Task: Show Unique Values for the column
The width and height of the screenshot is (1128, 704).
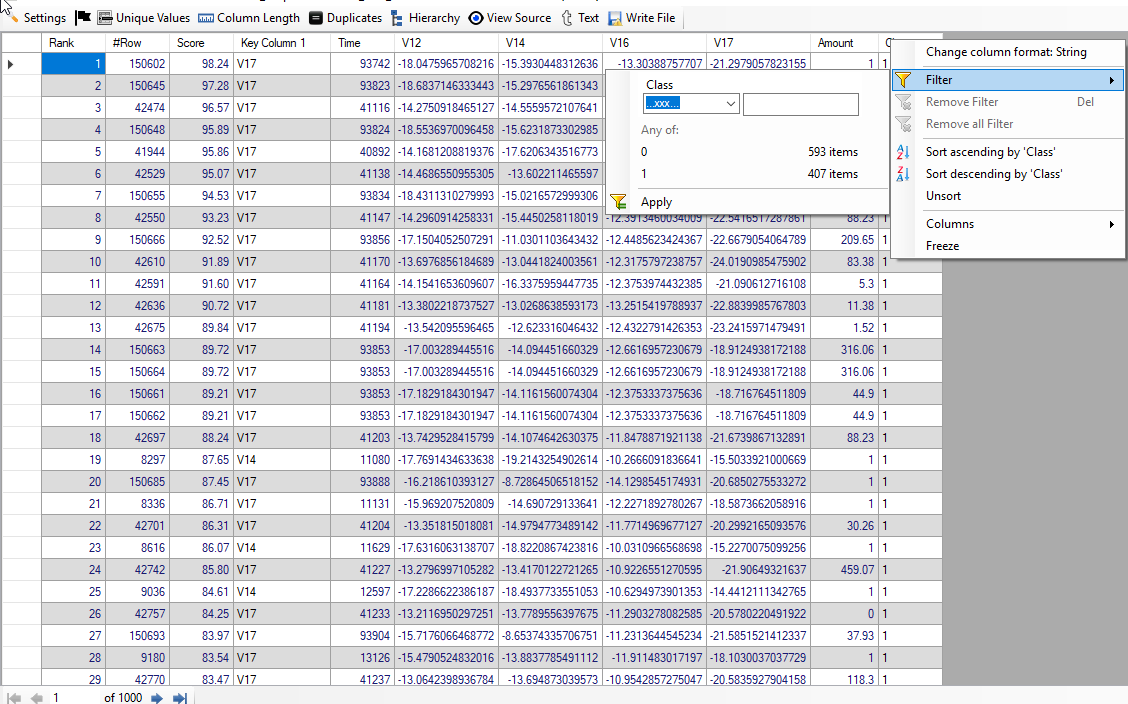Action: pos(142,18)
